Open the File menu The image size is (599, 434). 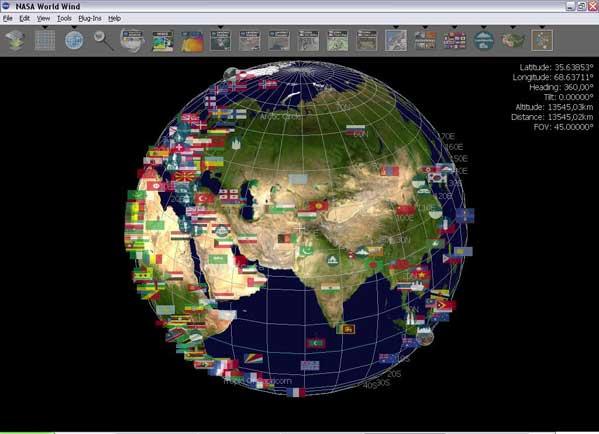point(8,18)
